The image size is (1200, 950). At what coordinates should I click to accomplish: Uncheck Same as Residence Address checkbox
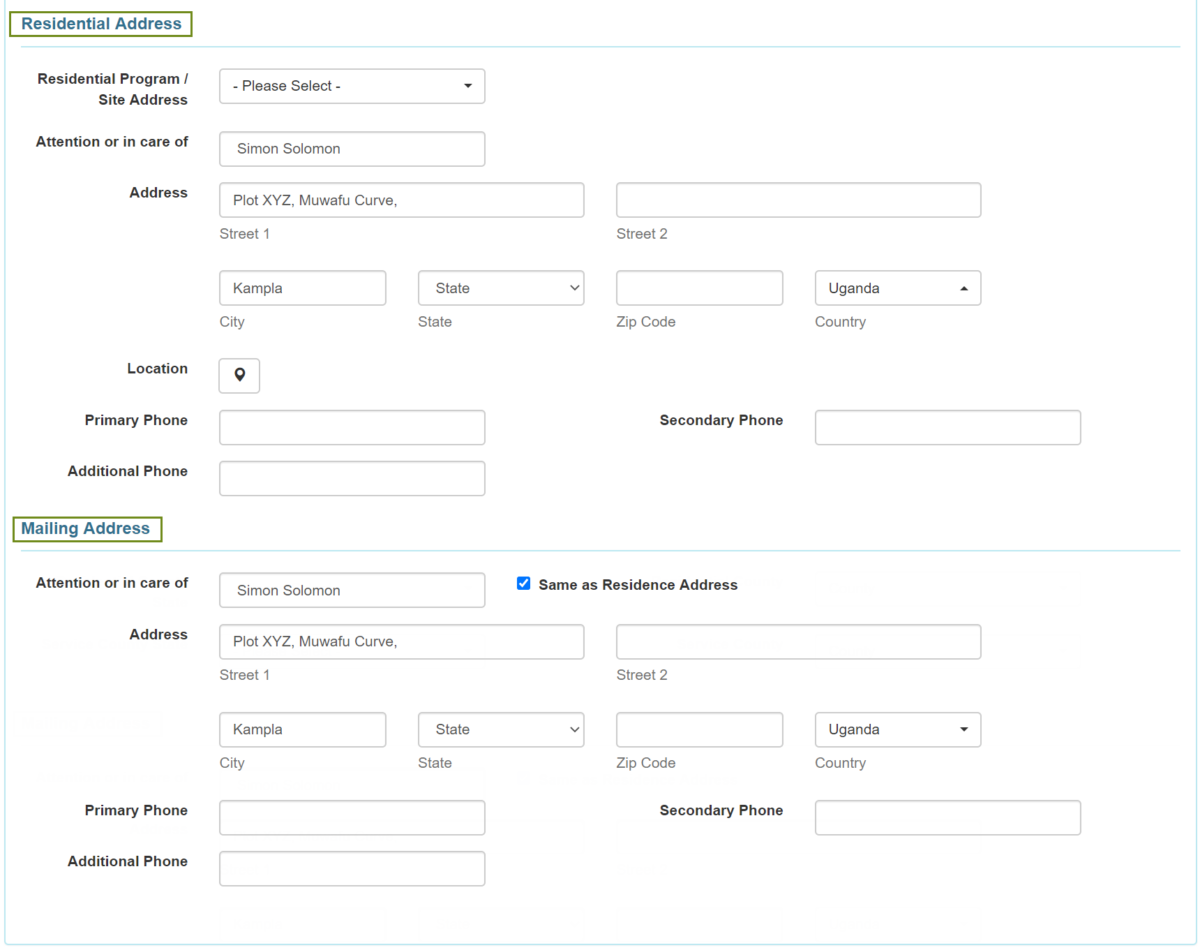pos(523,584)
